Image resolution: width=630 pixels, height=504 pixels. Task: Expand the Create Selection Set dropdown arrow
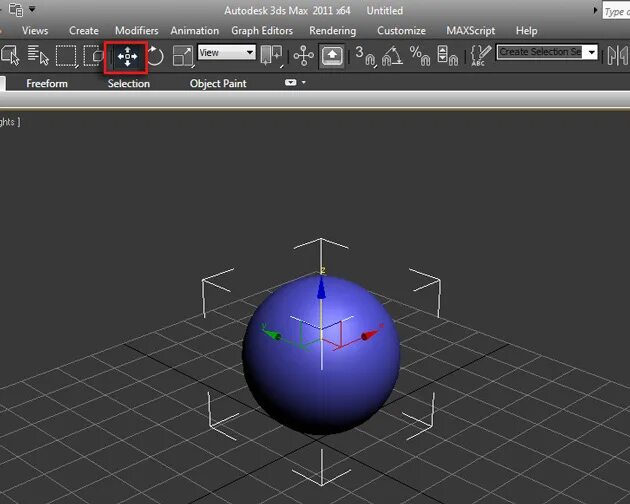(591, 52)
